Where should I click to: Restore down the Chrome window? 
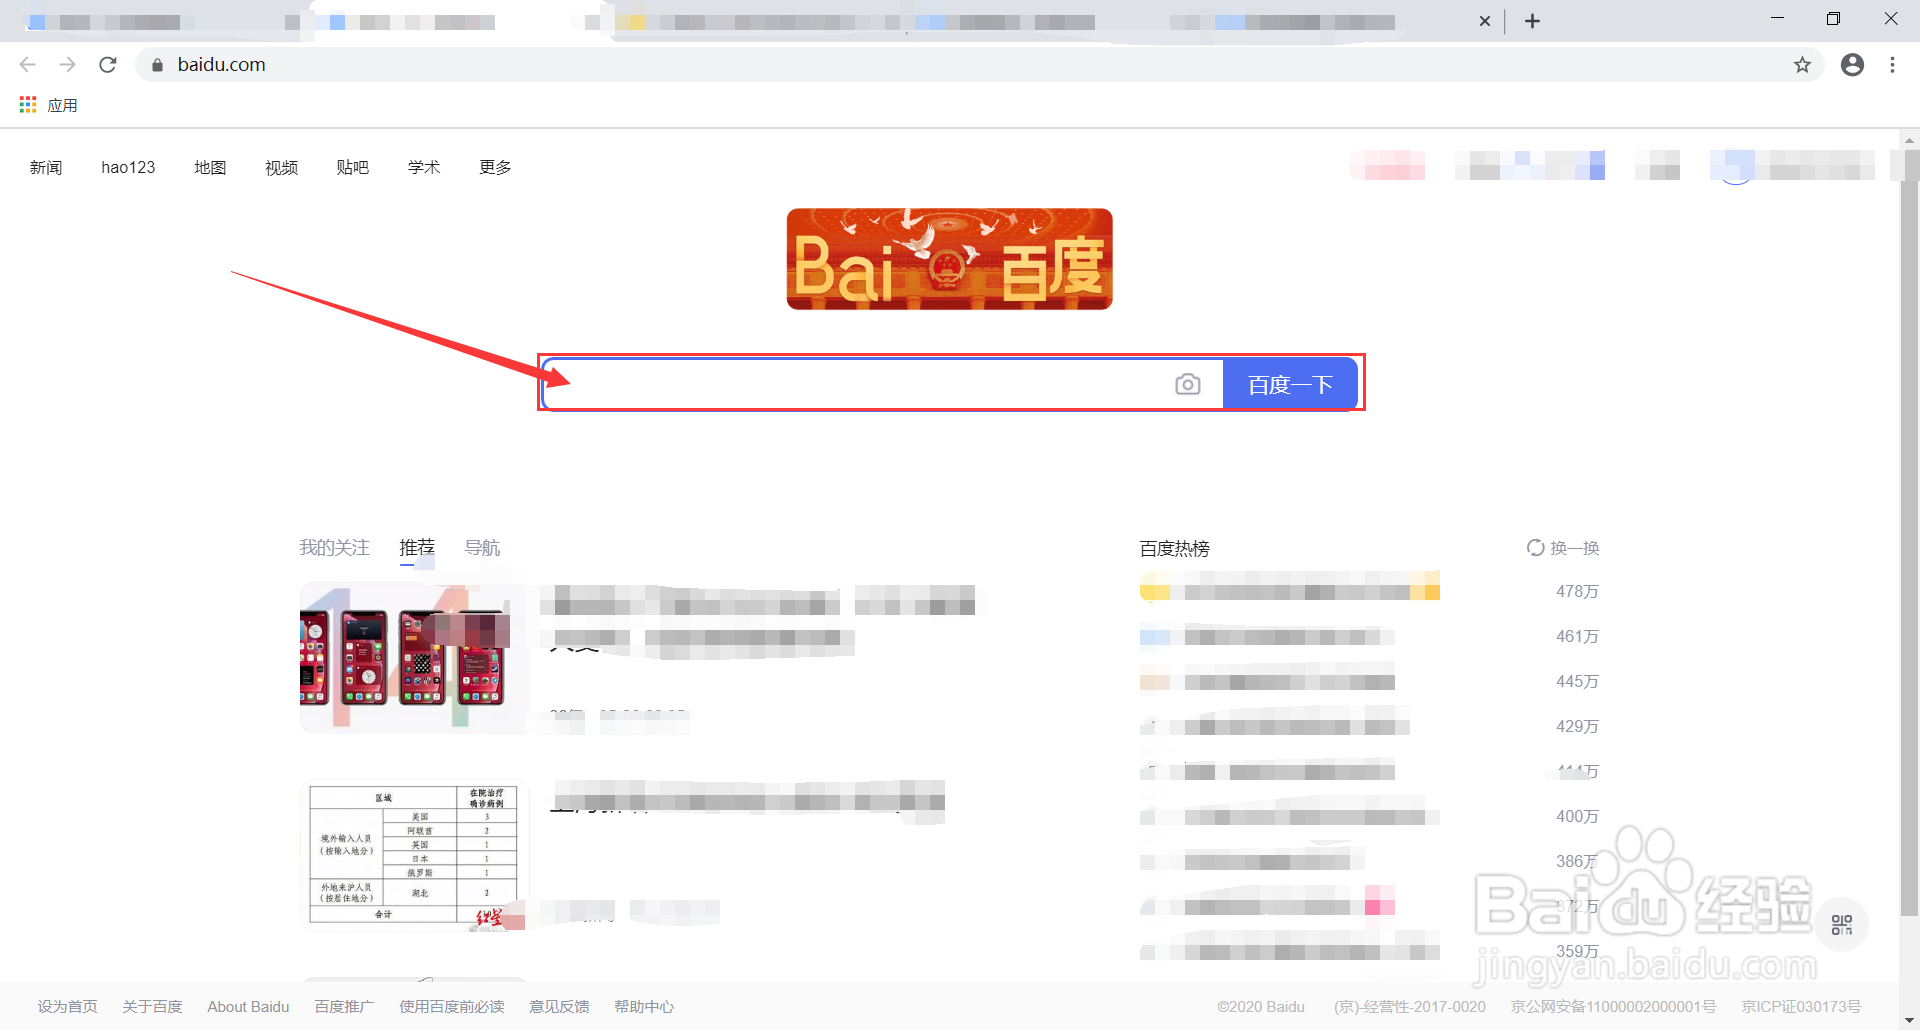click(x=1833, y=19)
